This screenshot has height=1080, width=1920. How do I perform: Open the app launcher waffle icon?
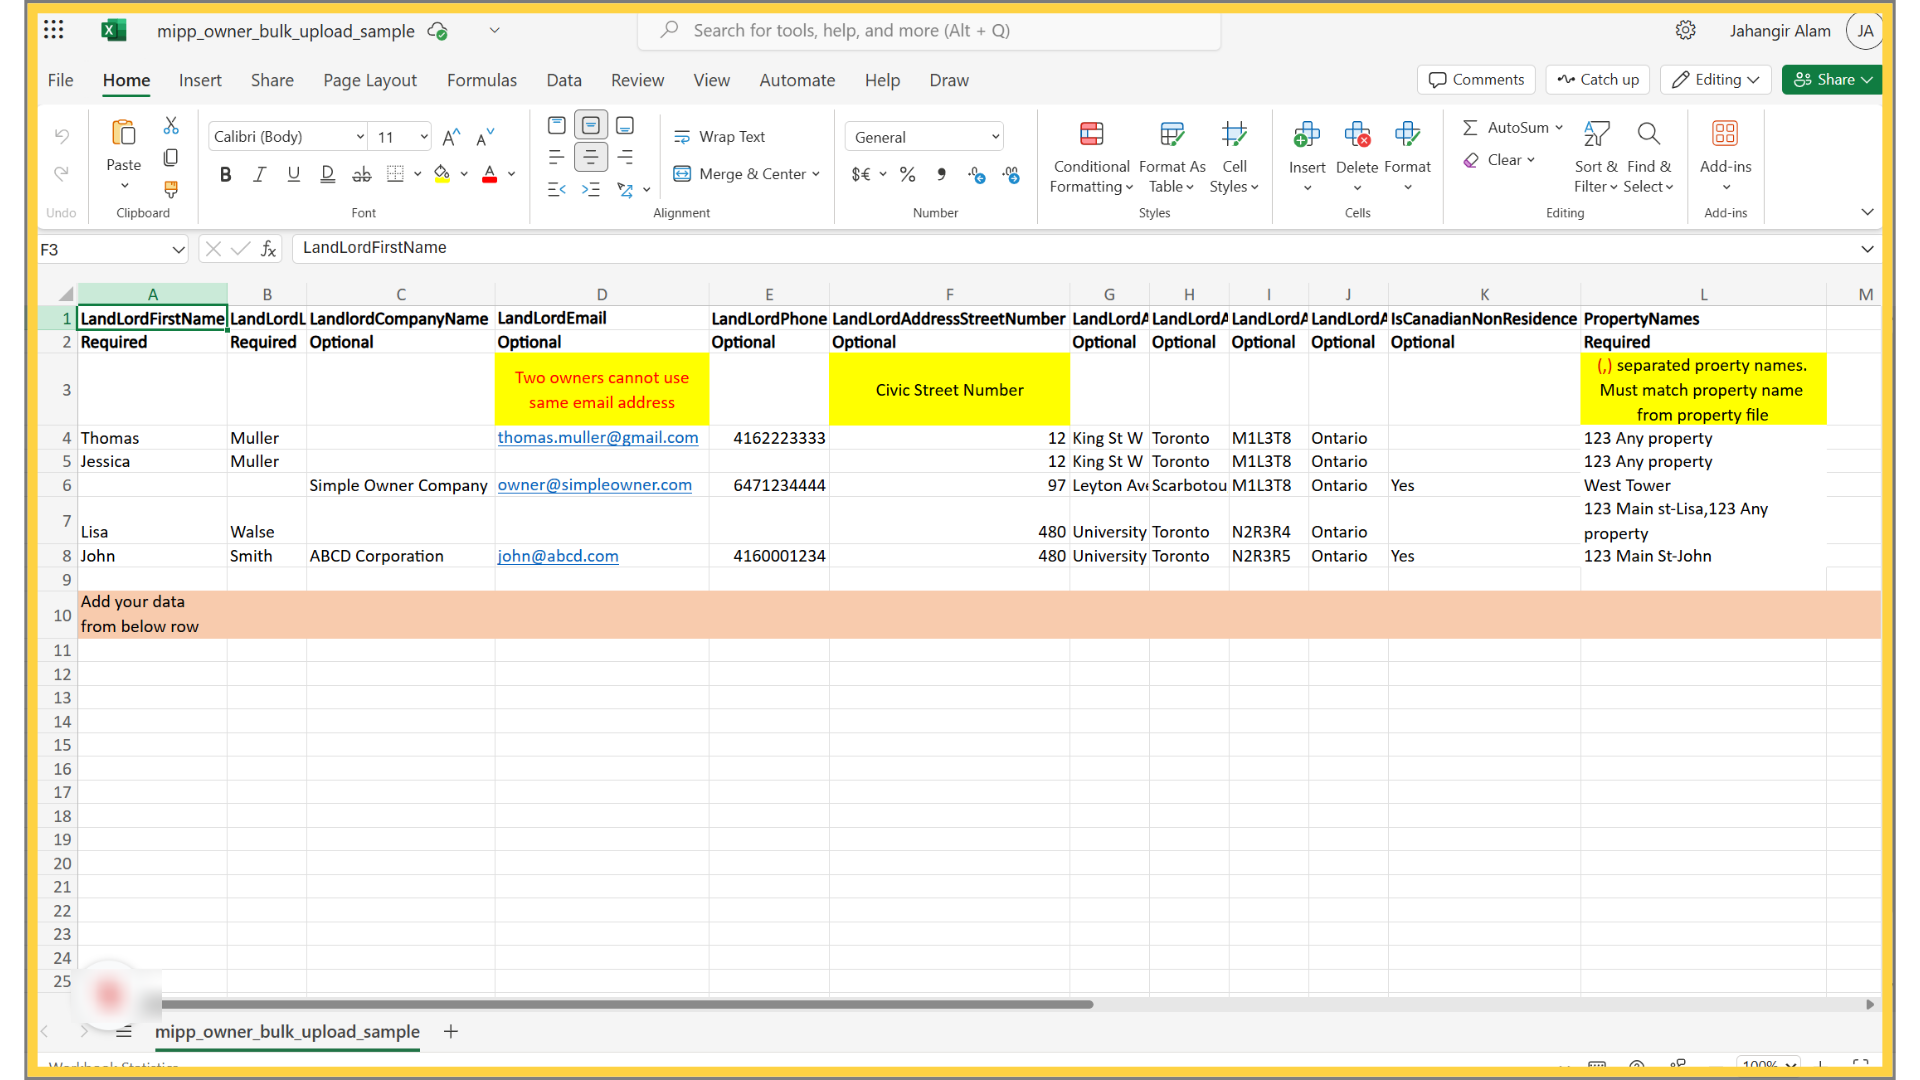[54, 30]
